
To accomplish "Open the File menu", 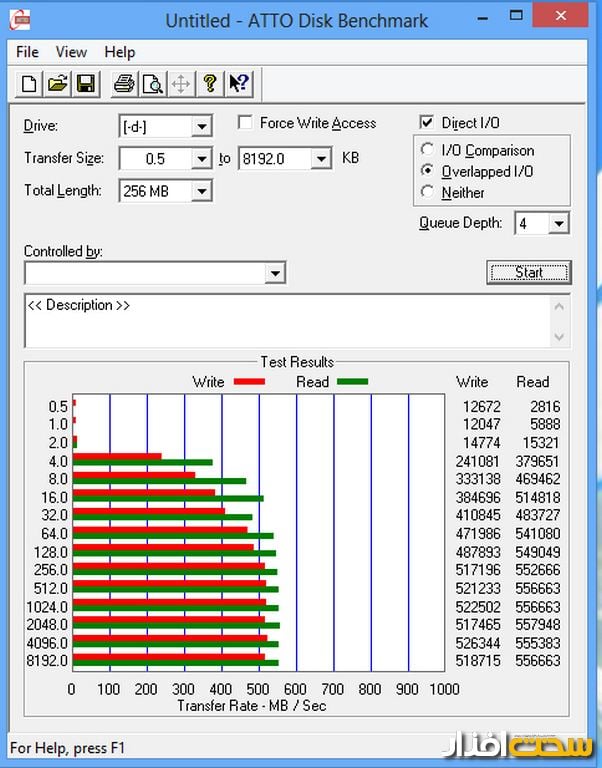I will (x=27, y=52).
